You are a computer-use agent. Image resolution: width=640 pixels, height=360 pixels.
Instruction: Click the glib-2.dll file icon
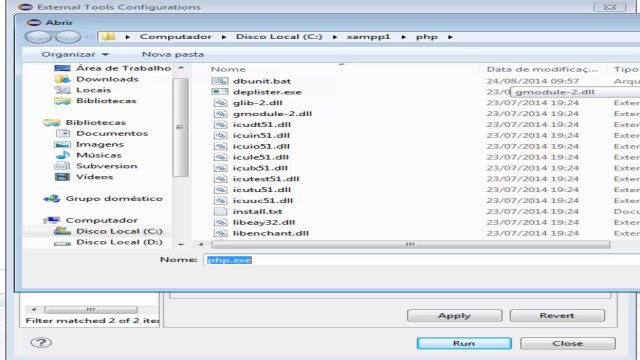220,102
